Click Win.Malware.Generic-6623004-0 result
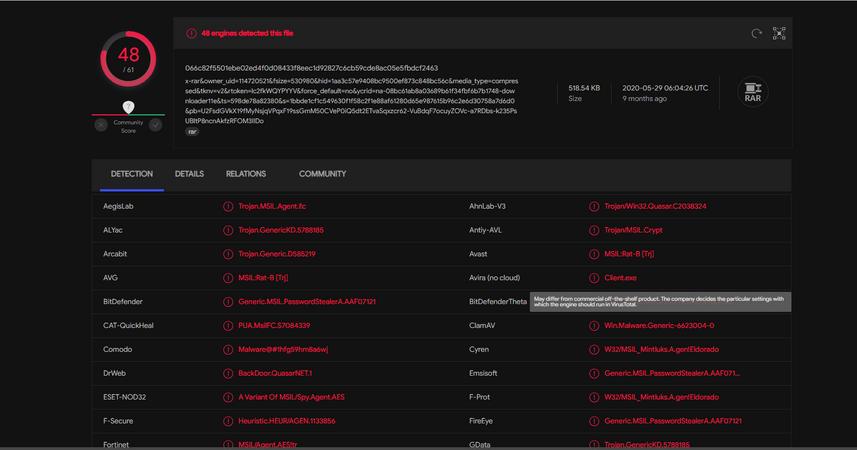 (x=659, y=326)
